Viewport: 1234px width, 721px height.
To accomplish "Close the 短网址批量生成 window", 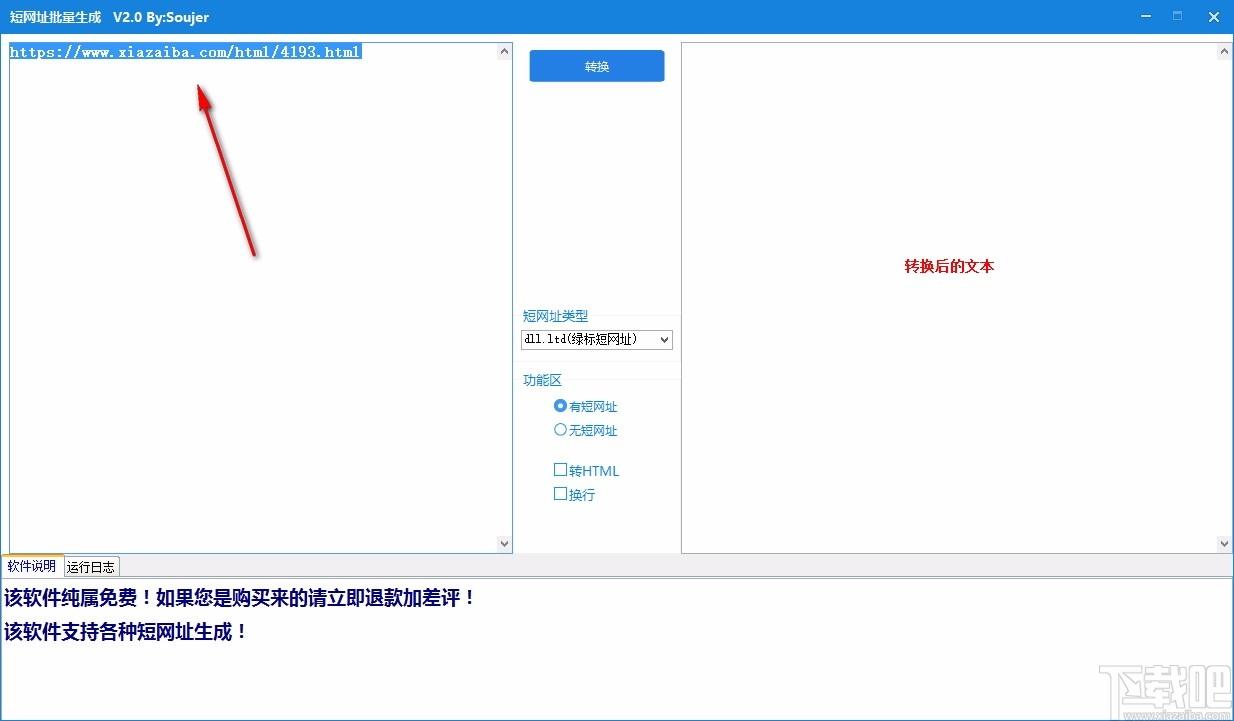I will tap(1214, 16).
